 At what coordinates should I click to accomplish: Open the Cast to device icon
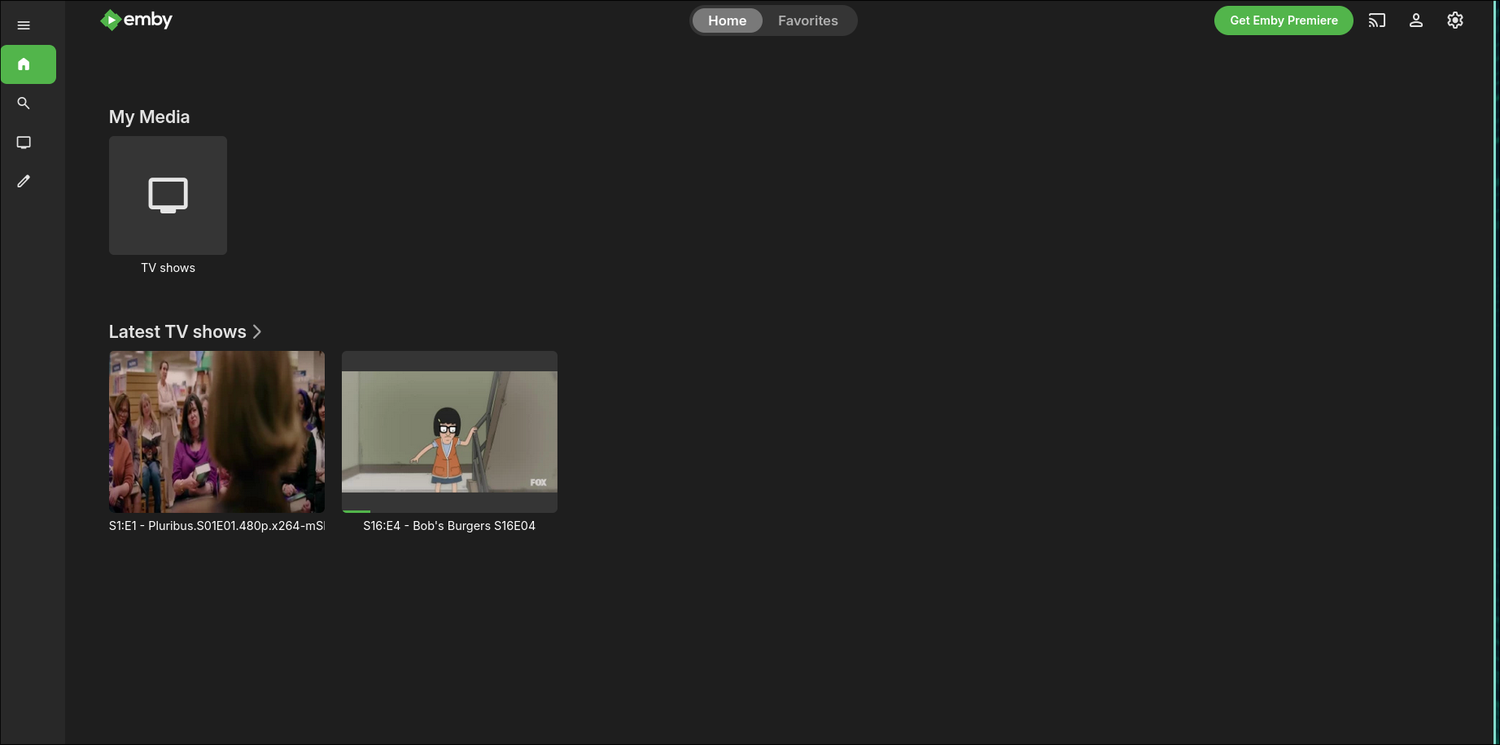1377,20
